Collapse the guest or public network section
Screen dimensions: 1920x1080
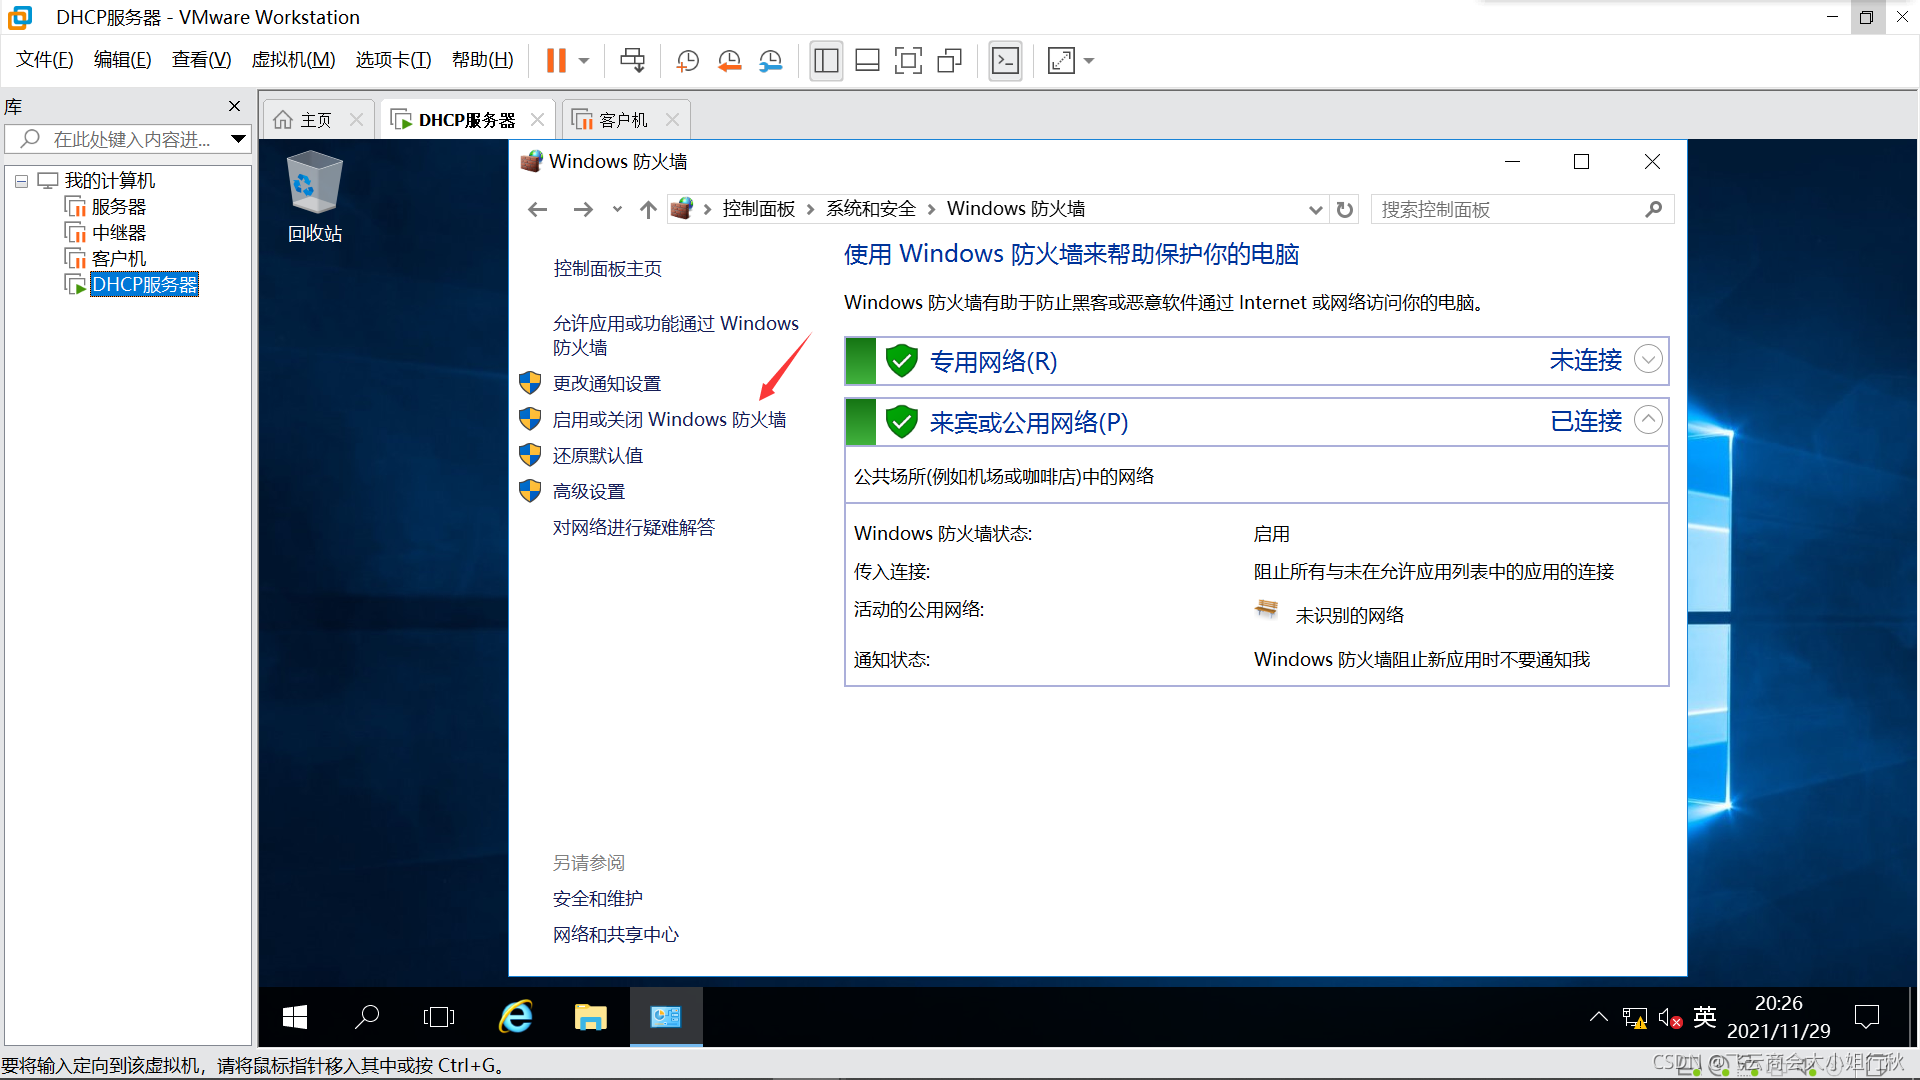pos(1647,421)
